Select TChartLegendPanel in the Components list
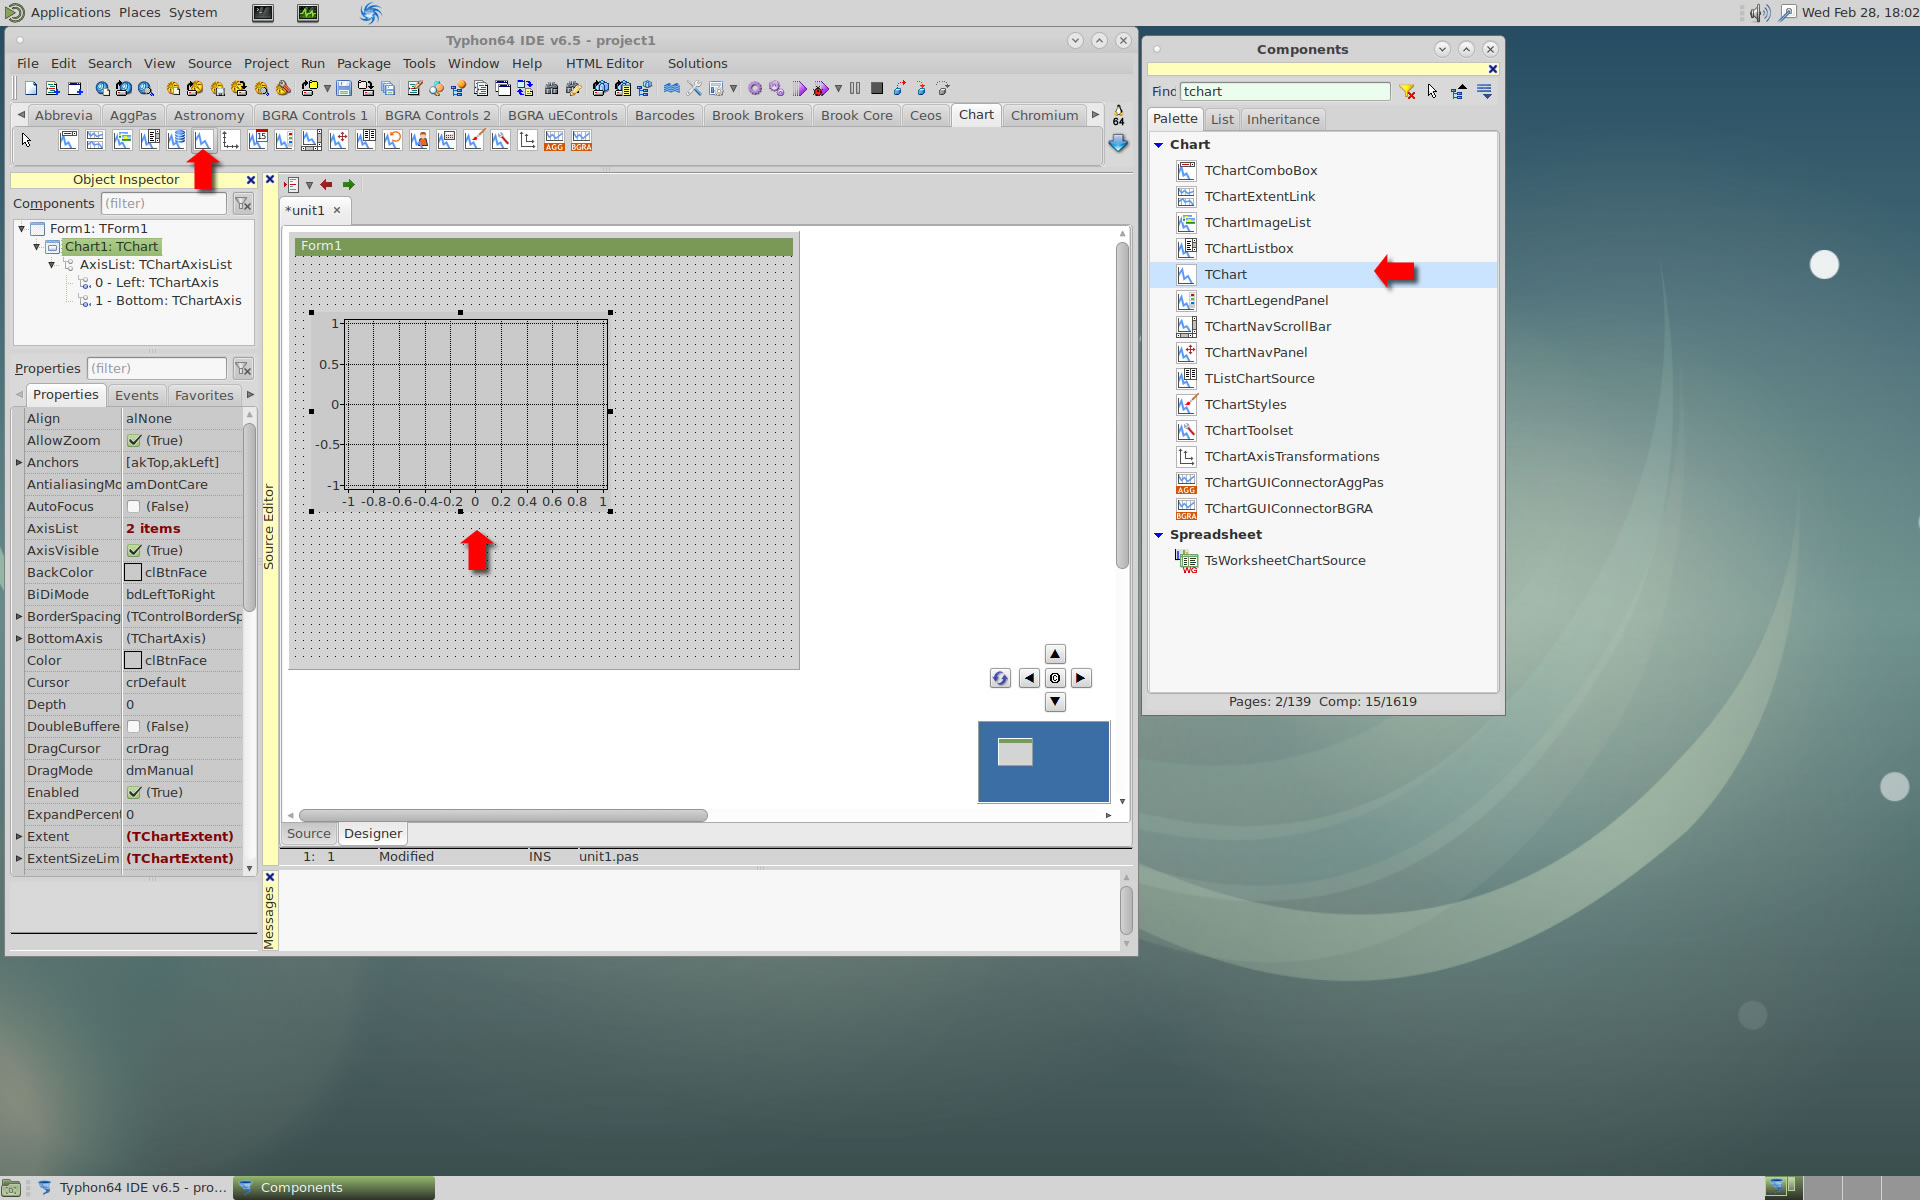The height and width of the screenshot is (1200, 1920). click(1266, 301)
